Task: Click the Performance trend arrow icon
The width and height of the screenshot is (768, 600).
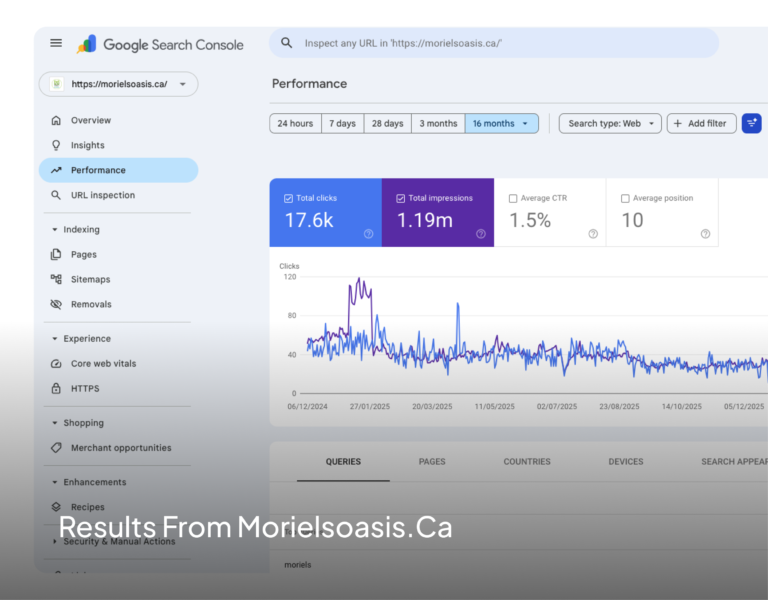Action: click(56, 170)
